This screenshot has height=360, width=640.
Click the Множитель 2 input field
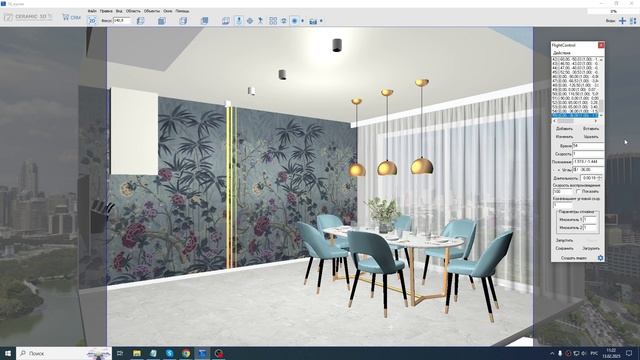pos(591,227)
